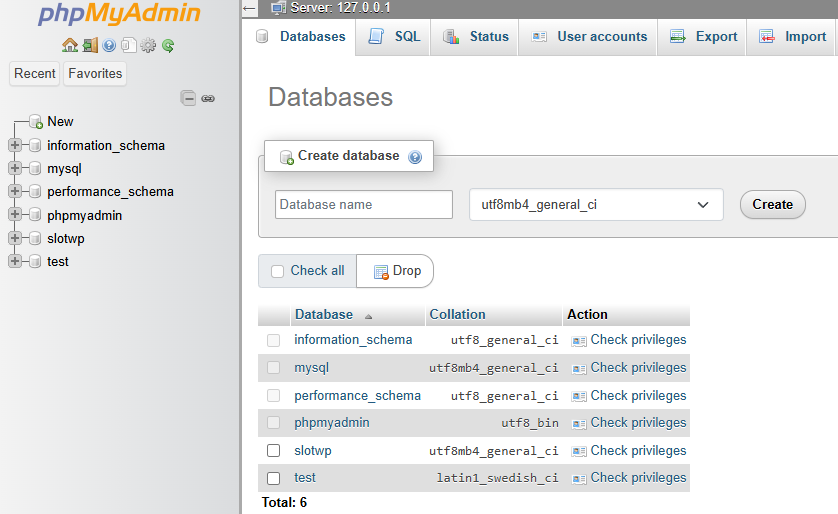Click the server icon in breadcrumb

tap(278, 8)
